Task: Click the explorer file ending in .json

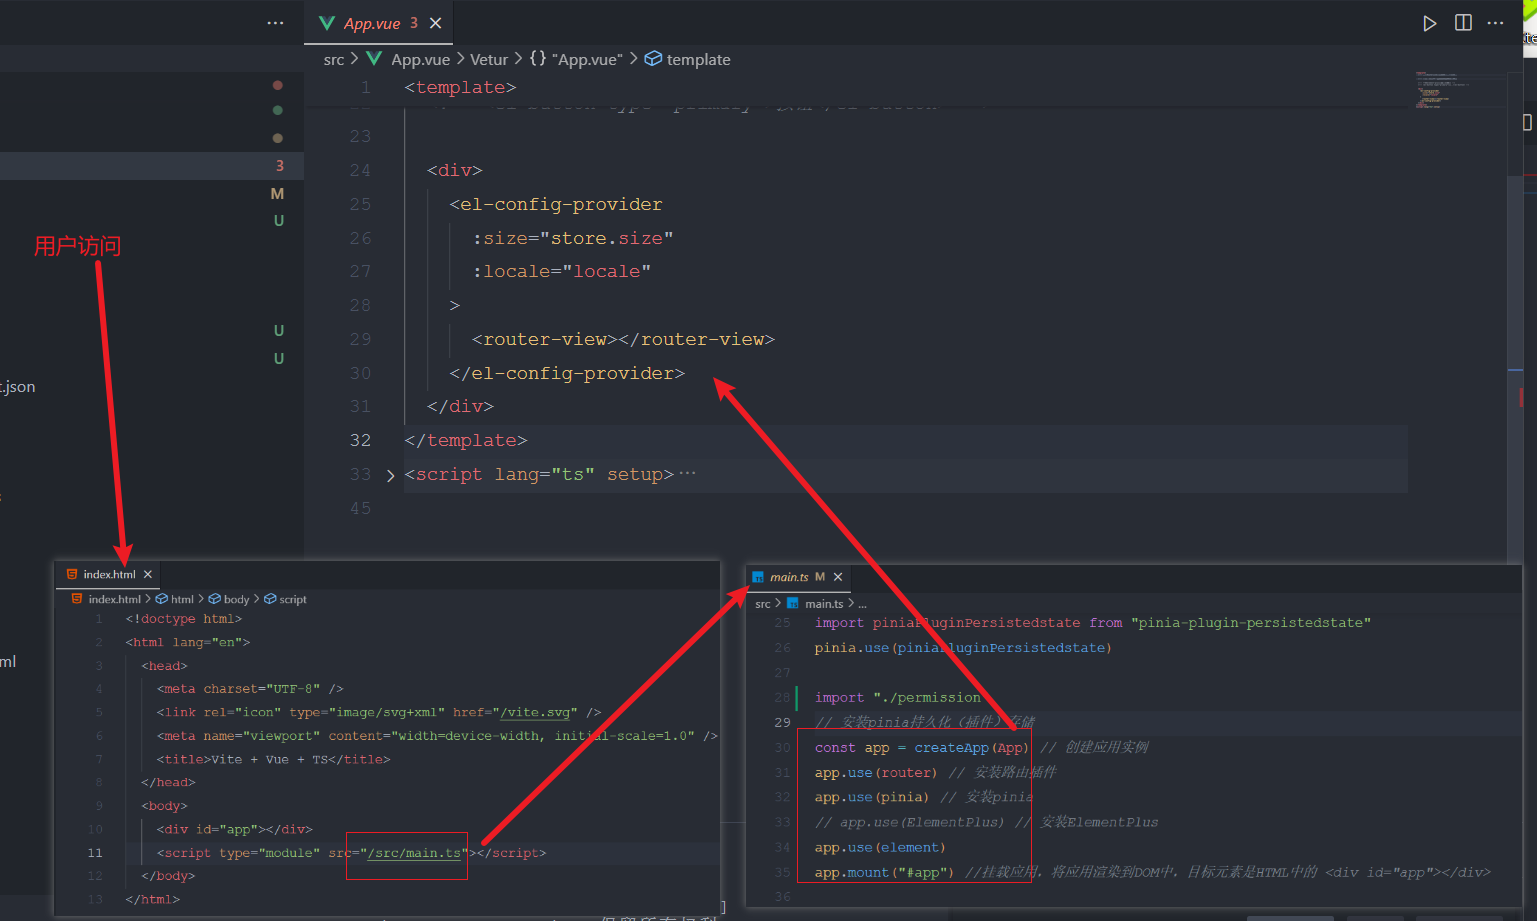Action: click(18, 387)
